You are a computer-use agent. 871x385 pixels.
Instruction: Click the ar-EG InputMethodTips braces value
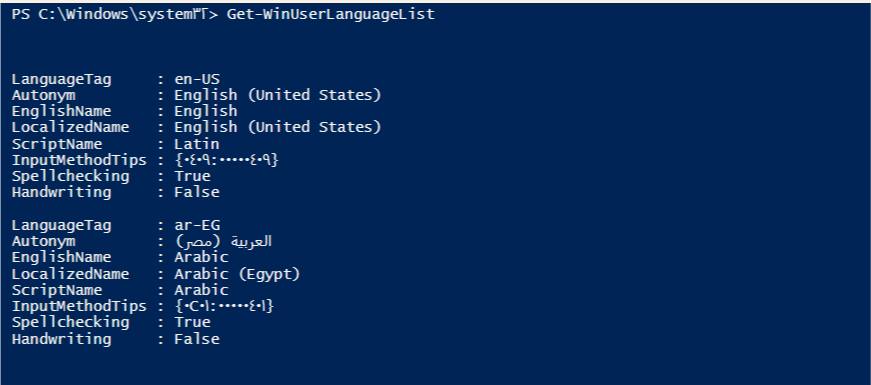(224, 306)
